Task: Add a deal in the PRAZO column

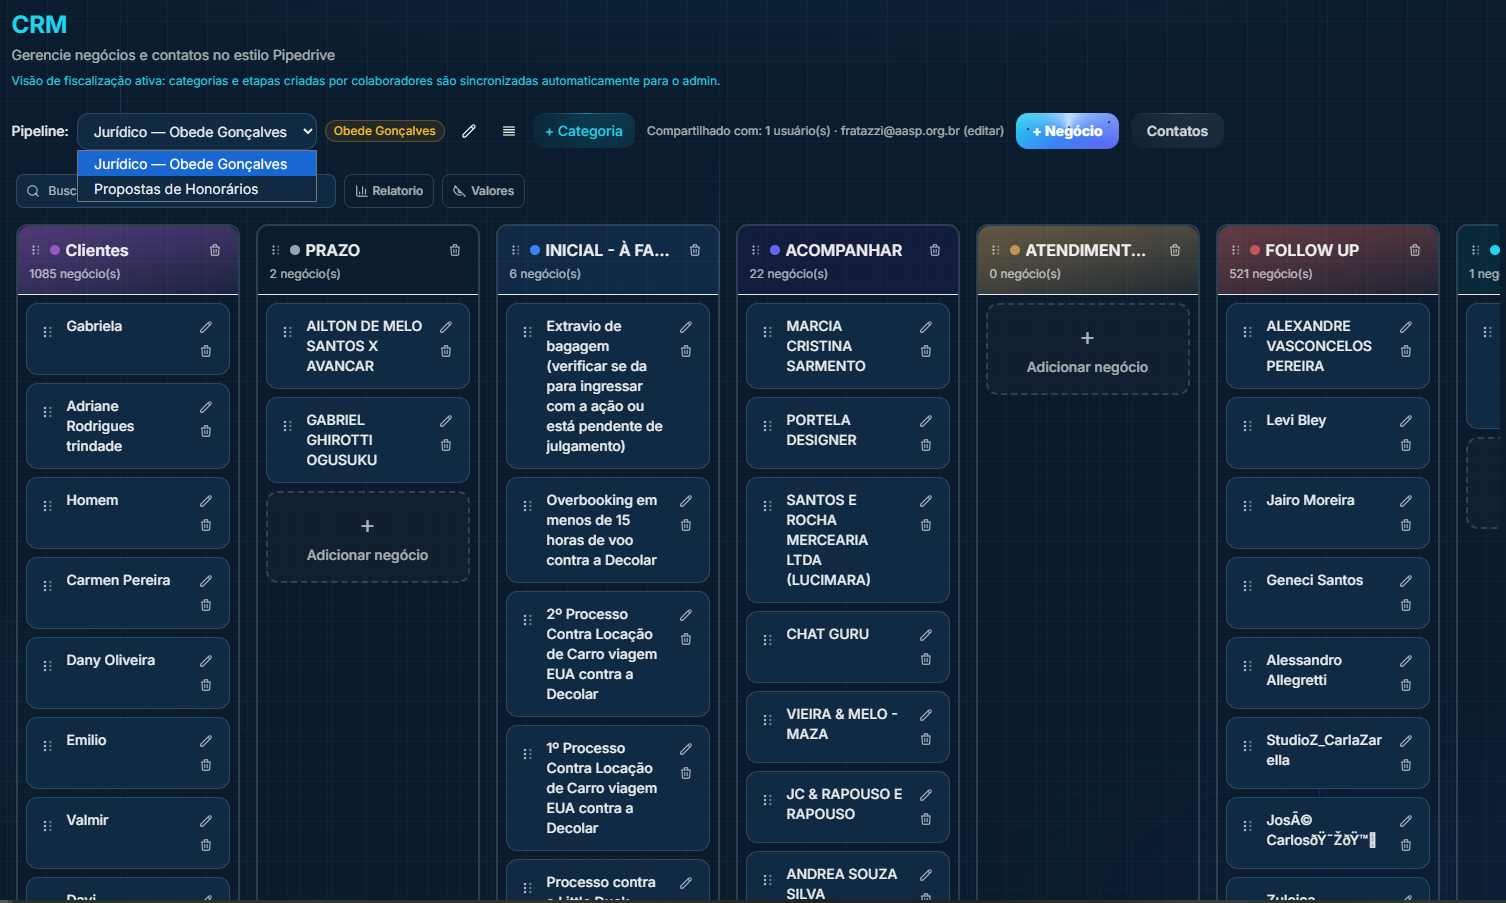Action: click(x=368, y=538)
